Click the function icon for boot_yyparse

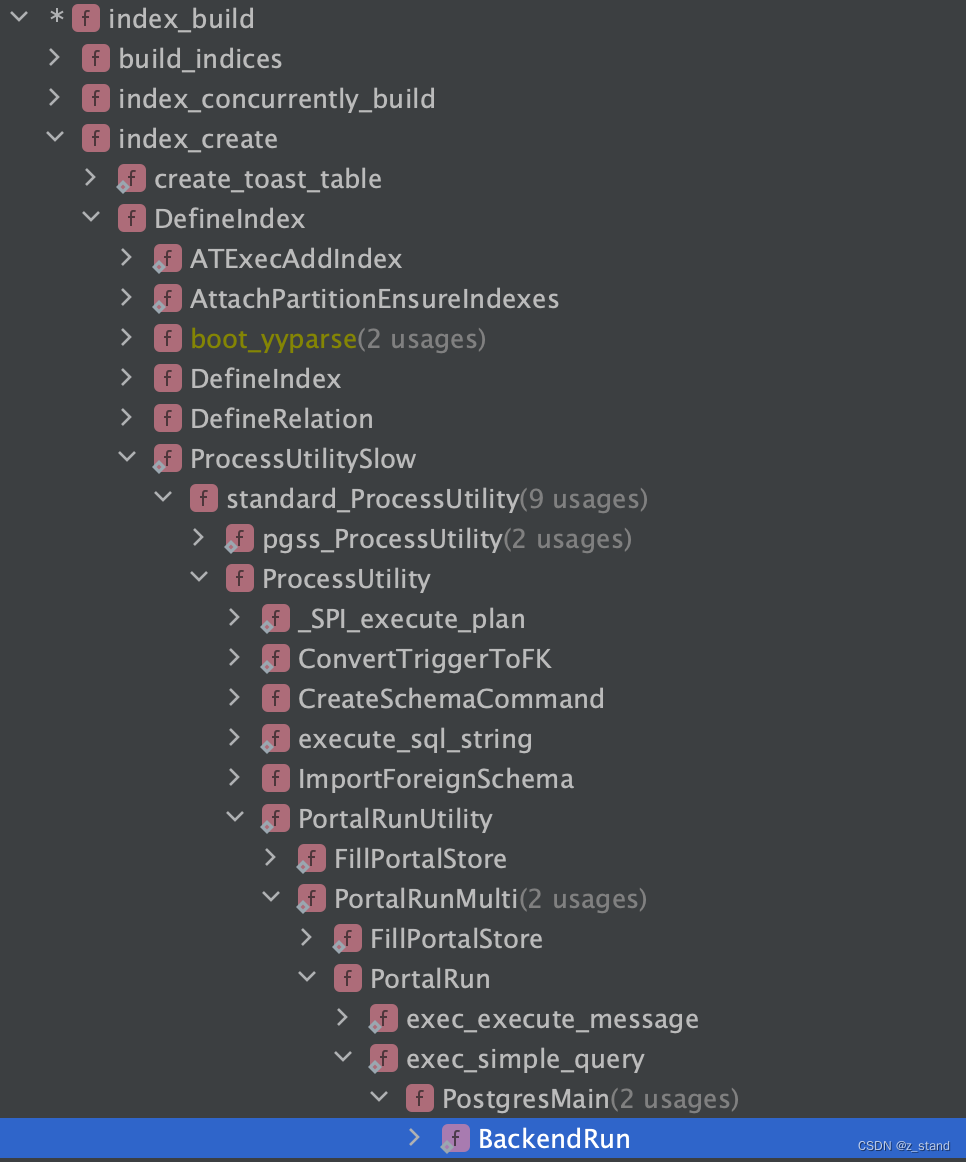tap(168, 338)
